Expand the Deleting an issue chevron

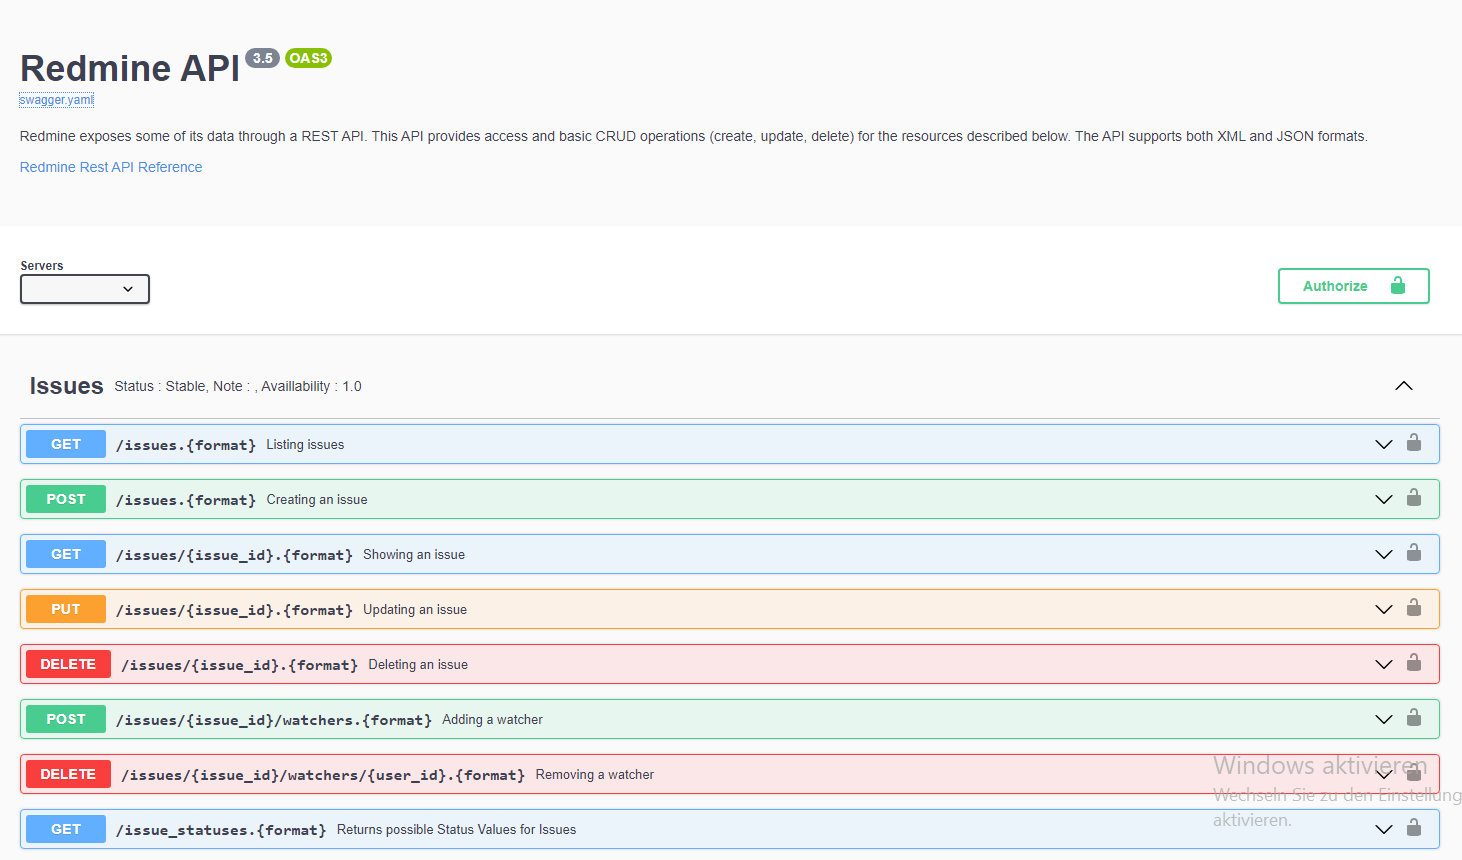pyautogui.click(x=1384, y=664)
